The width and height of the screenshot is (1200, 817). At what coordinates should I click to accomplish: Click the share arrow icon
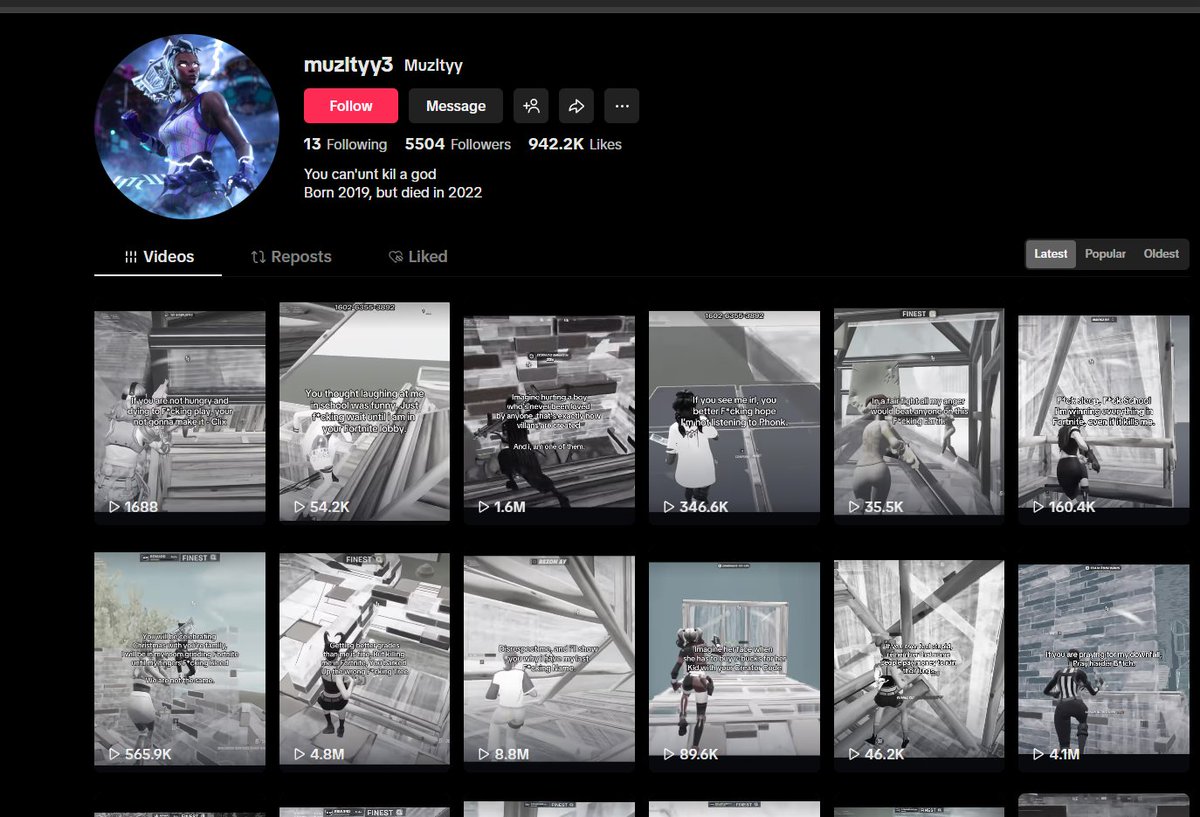click(x=577, y=106)
